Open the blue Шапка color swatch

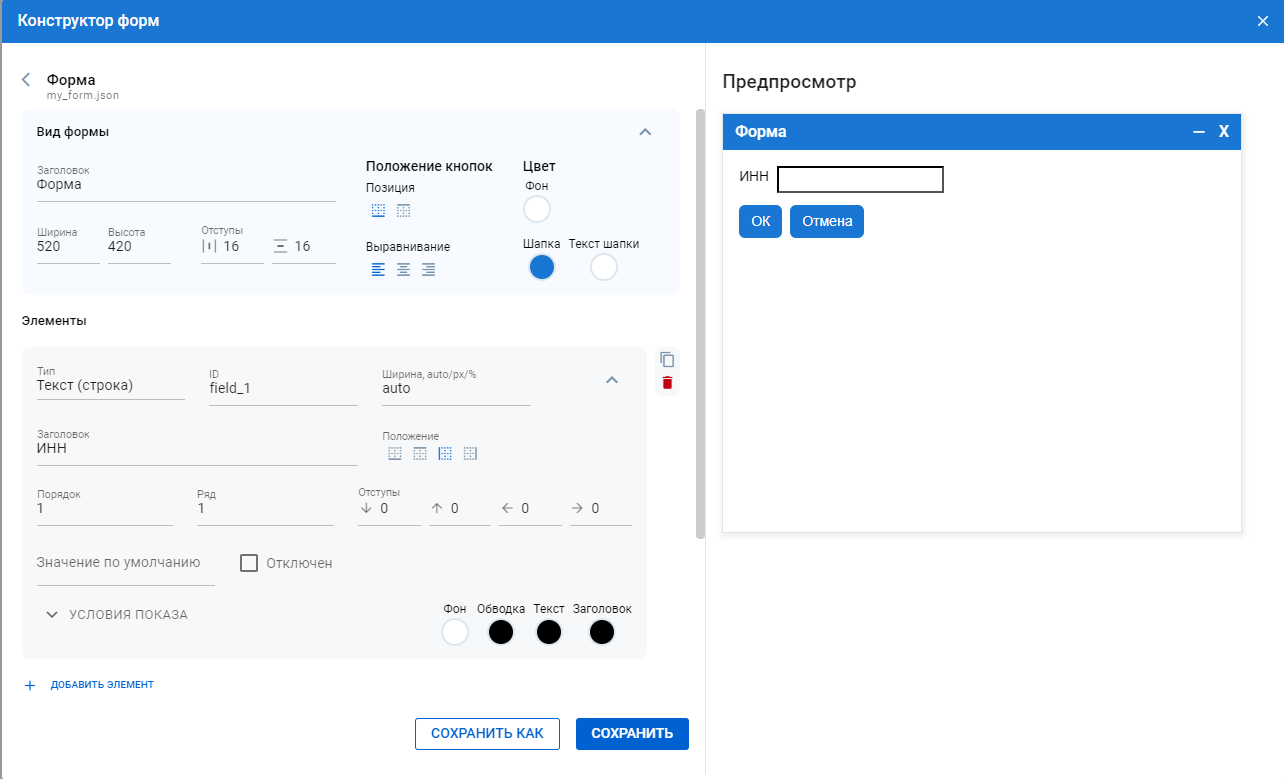[541, 268]
